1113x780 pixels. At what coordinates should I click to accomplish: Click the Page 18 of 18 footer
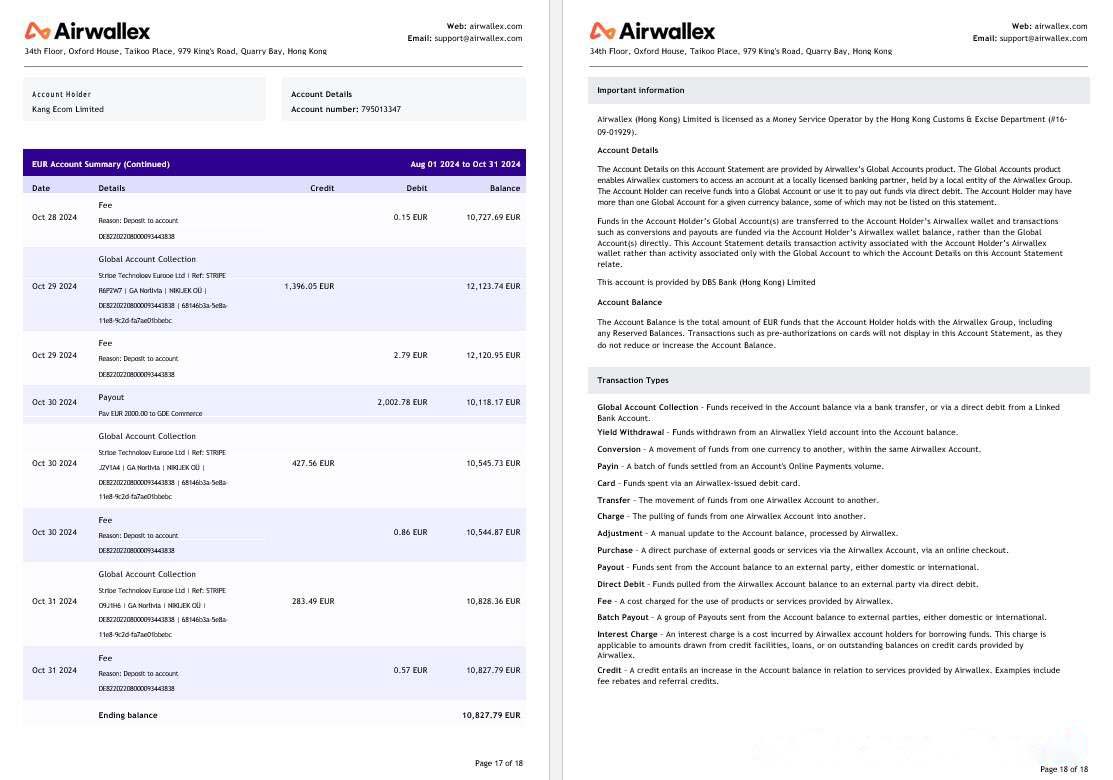1063,769
